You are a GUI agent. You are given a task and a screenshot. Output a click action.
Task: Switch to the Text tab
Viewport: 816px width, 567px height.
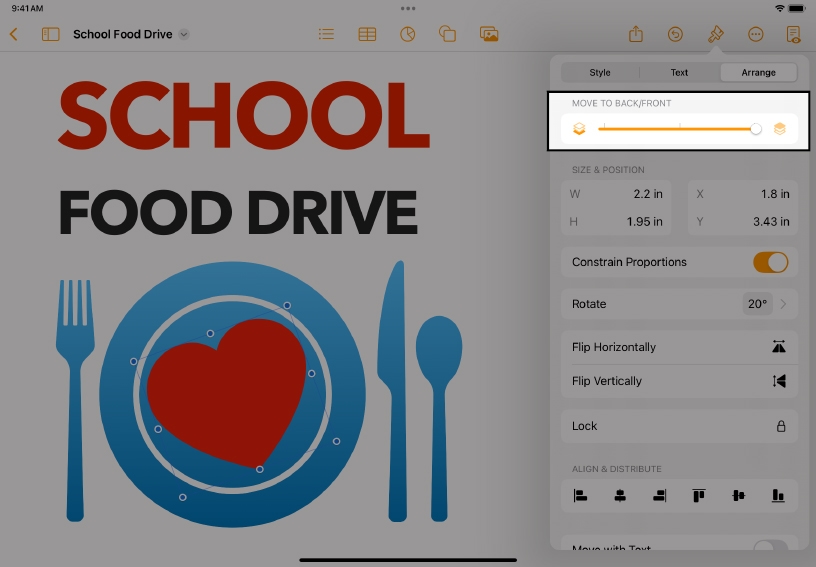tap(679, 72)
